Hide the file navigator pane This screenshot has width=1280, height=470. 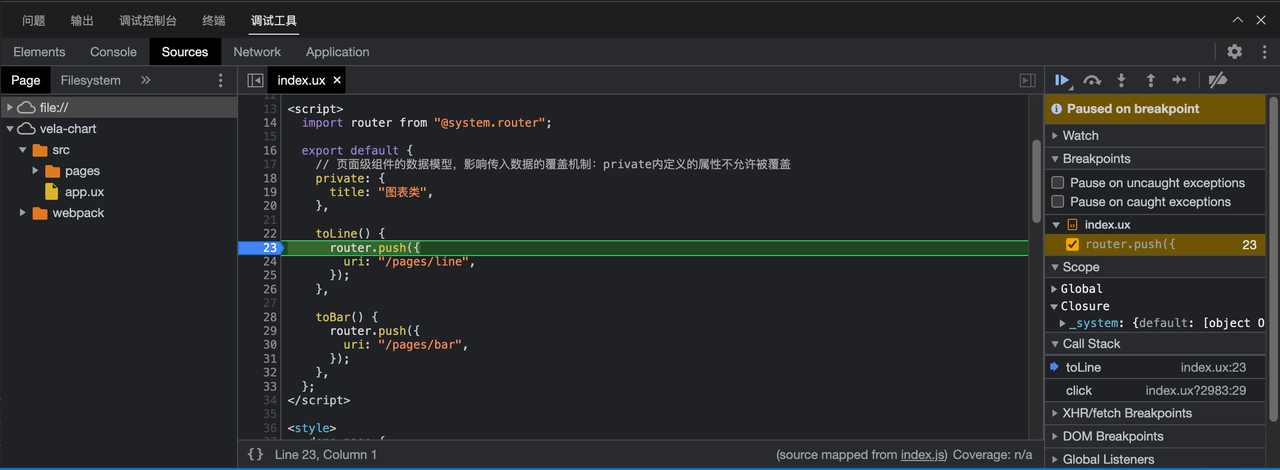(255, 80)
